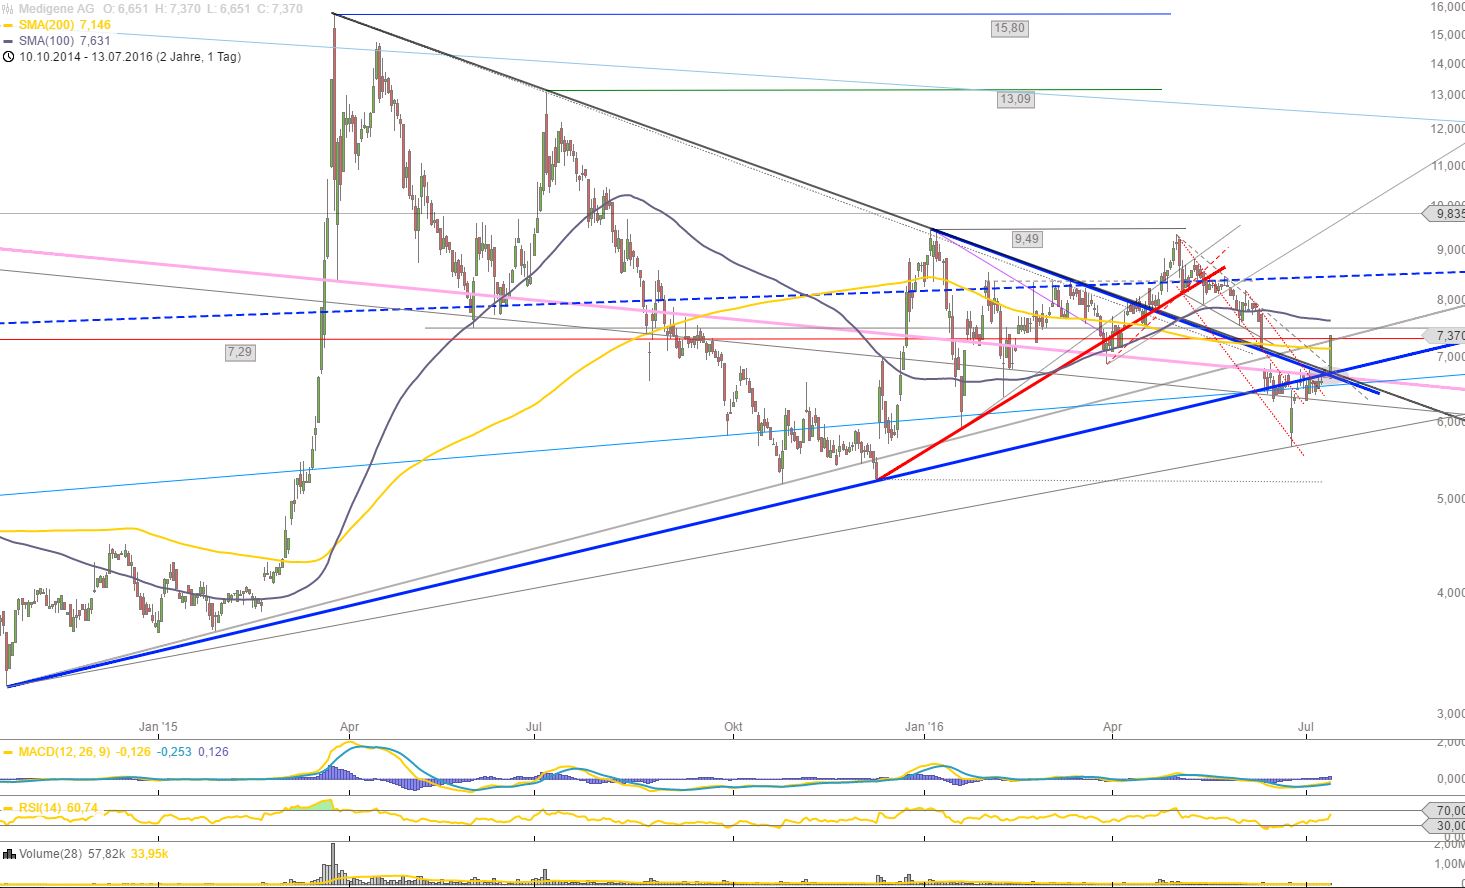This screenshot has width=1465, height=888.
Task: Select the Okt label on the time axis
Action: [x=731, y=728]
